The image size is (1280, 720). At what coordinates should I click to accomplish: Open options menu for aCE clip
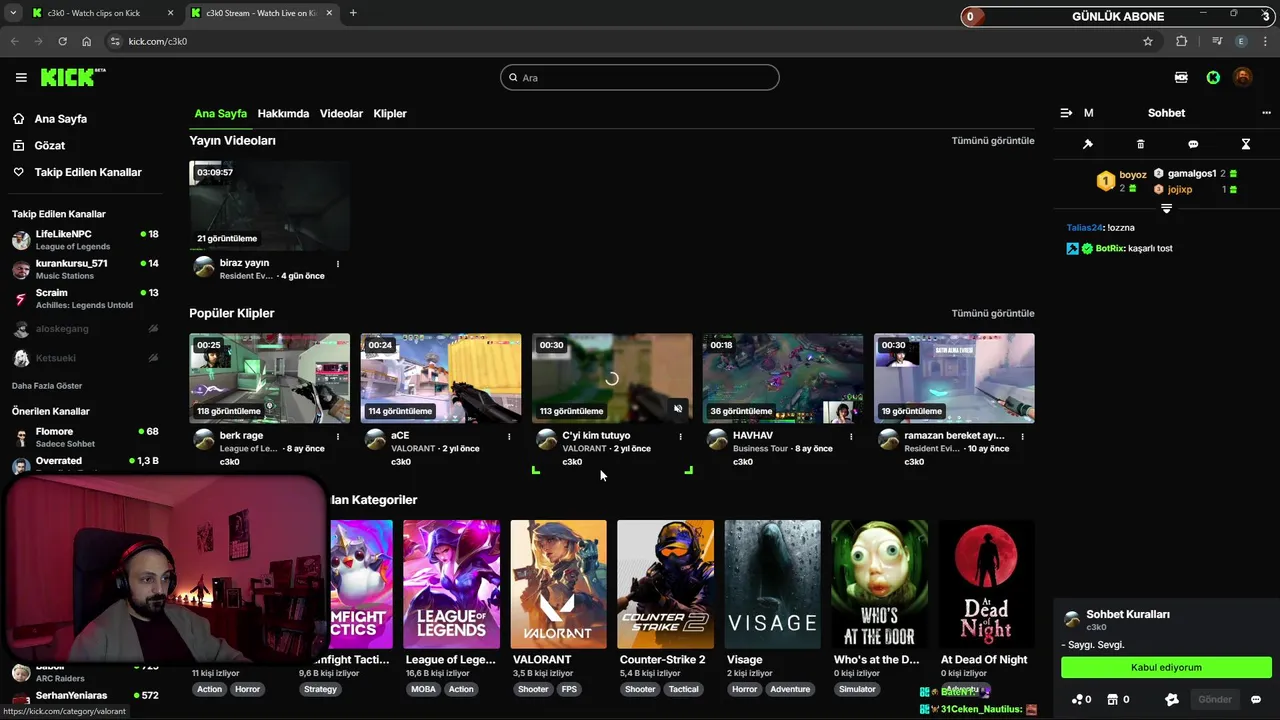point(509,436)
